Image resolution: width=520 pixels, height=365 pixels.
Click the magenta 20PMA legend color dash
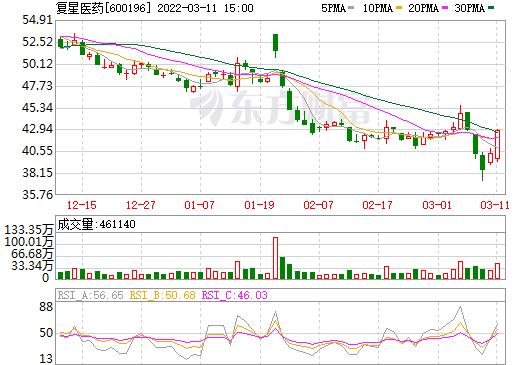click(445, 7)
